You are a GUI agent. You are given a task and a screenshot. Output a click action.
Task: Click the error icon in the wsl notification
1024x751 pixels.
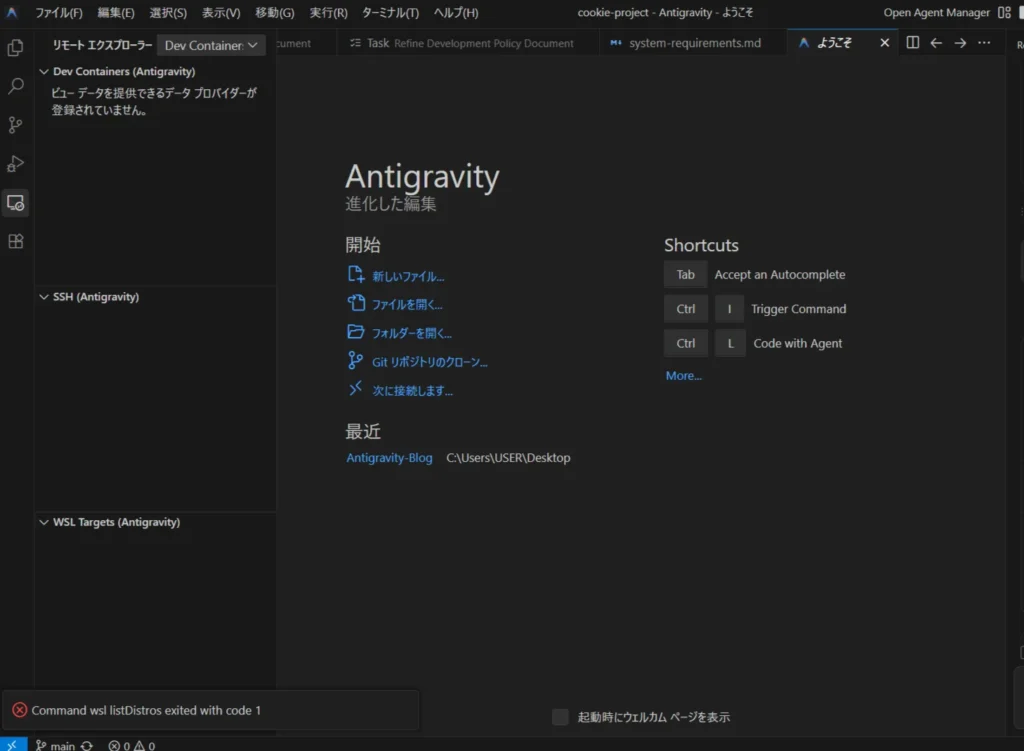20,710
